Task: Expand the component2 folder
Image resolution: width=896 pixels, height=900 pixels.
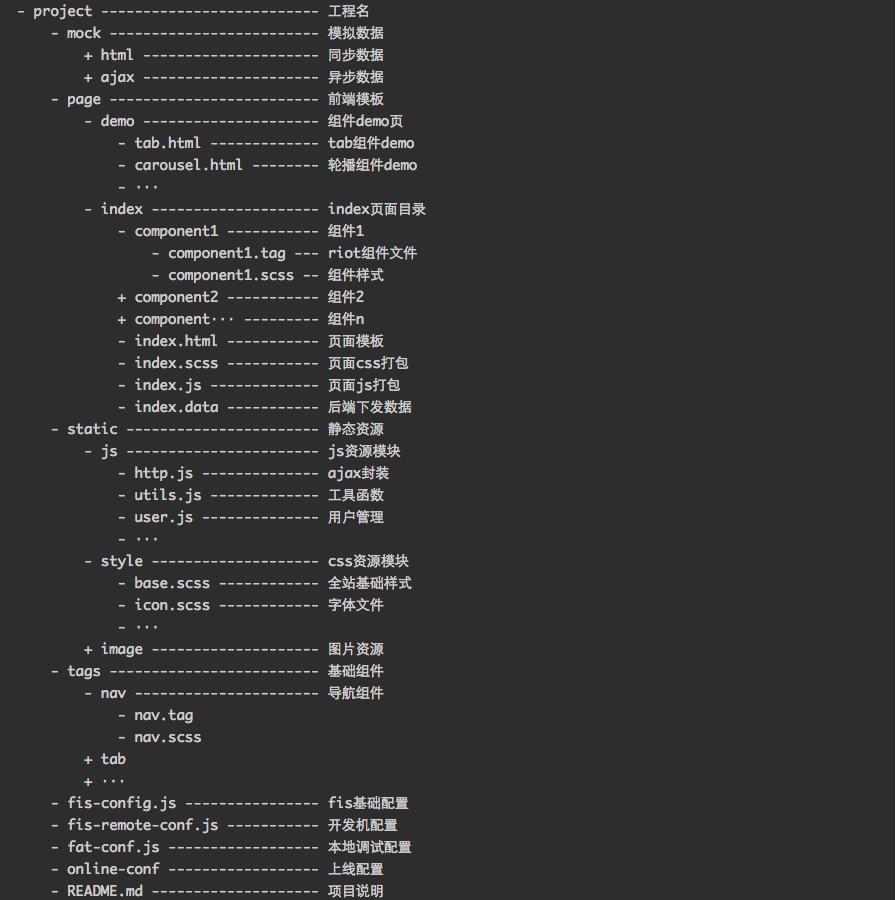Action: pyautogui.click(x=122, y=297)
